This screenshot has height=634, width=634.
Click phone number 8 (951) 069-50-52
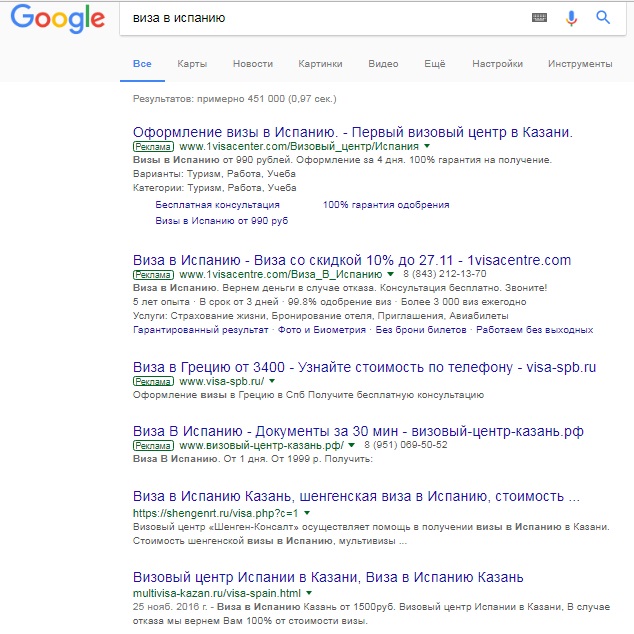click(406, 445)
